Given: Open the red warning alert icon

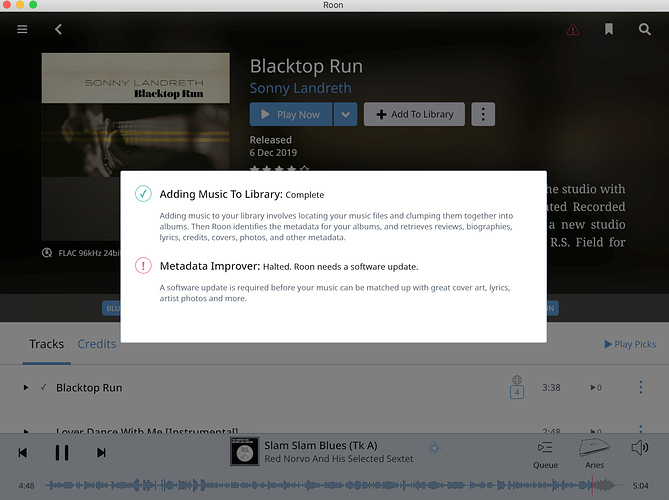Looking at the screenshot, I should click(x=573, y=29).
